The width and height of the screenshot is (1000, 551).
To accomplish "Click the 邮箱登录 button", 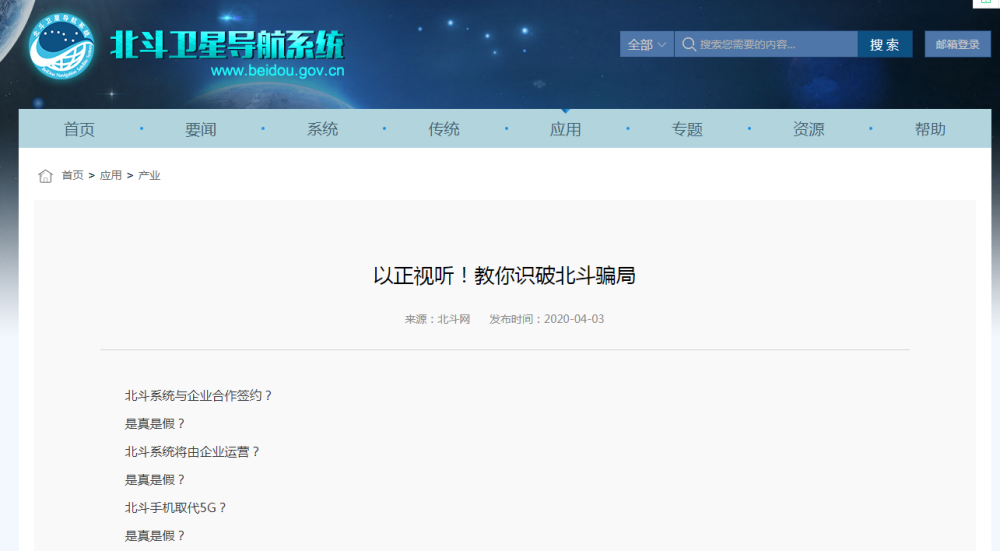I will [x=957, y=44].
